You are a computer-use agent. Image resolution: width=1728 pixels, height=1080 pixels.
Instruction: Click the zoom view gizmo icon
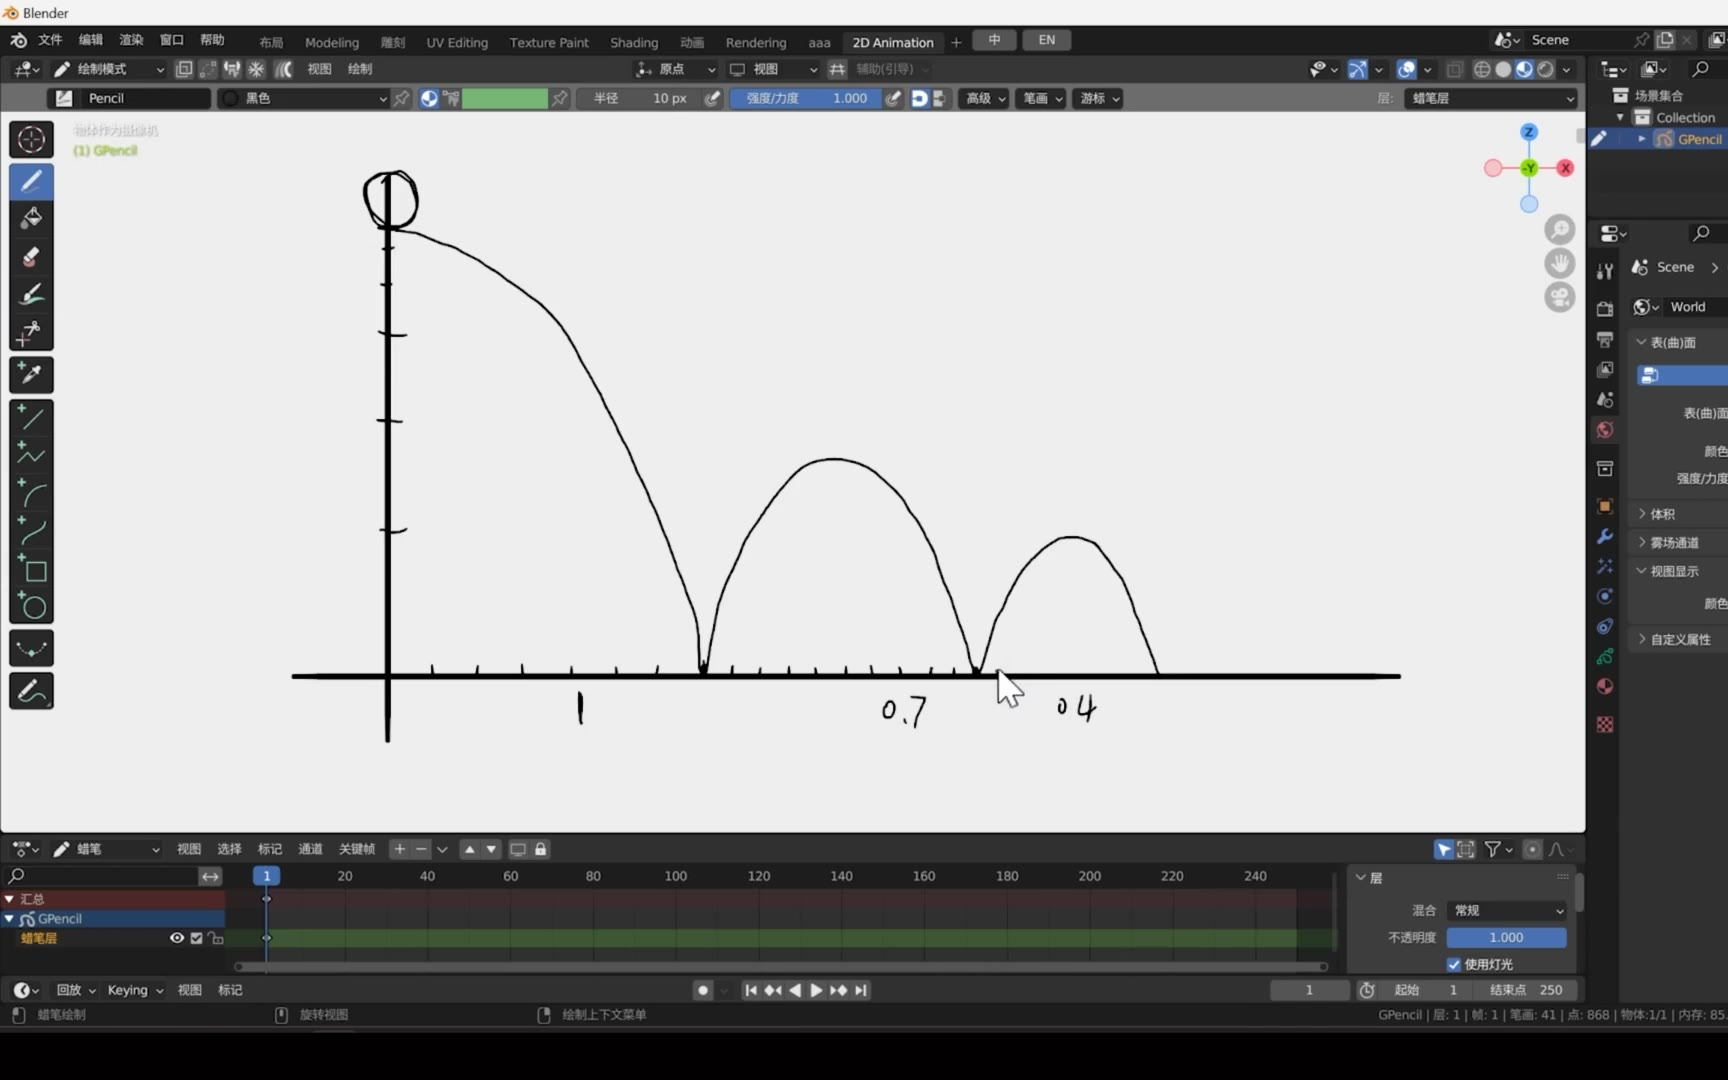pos(1560,230)
